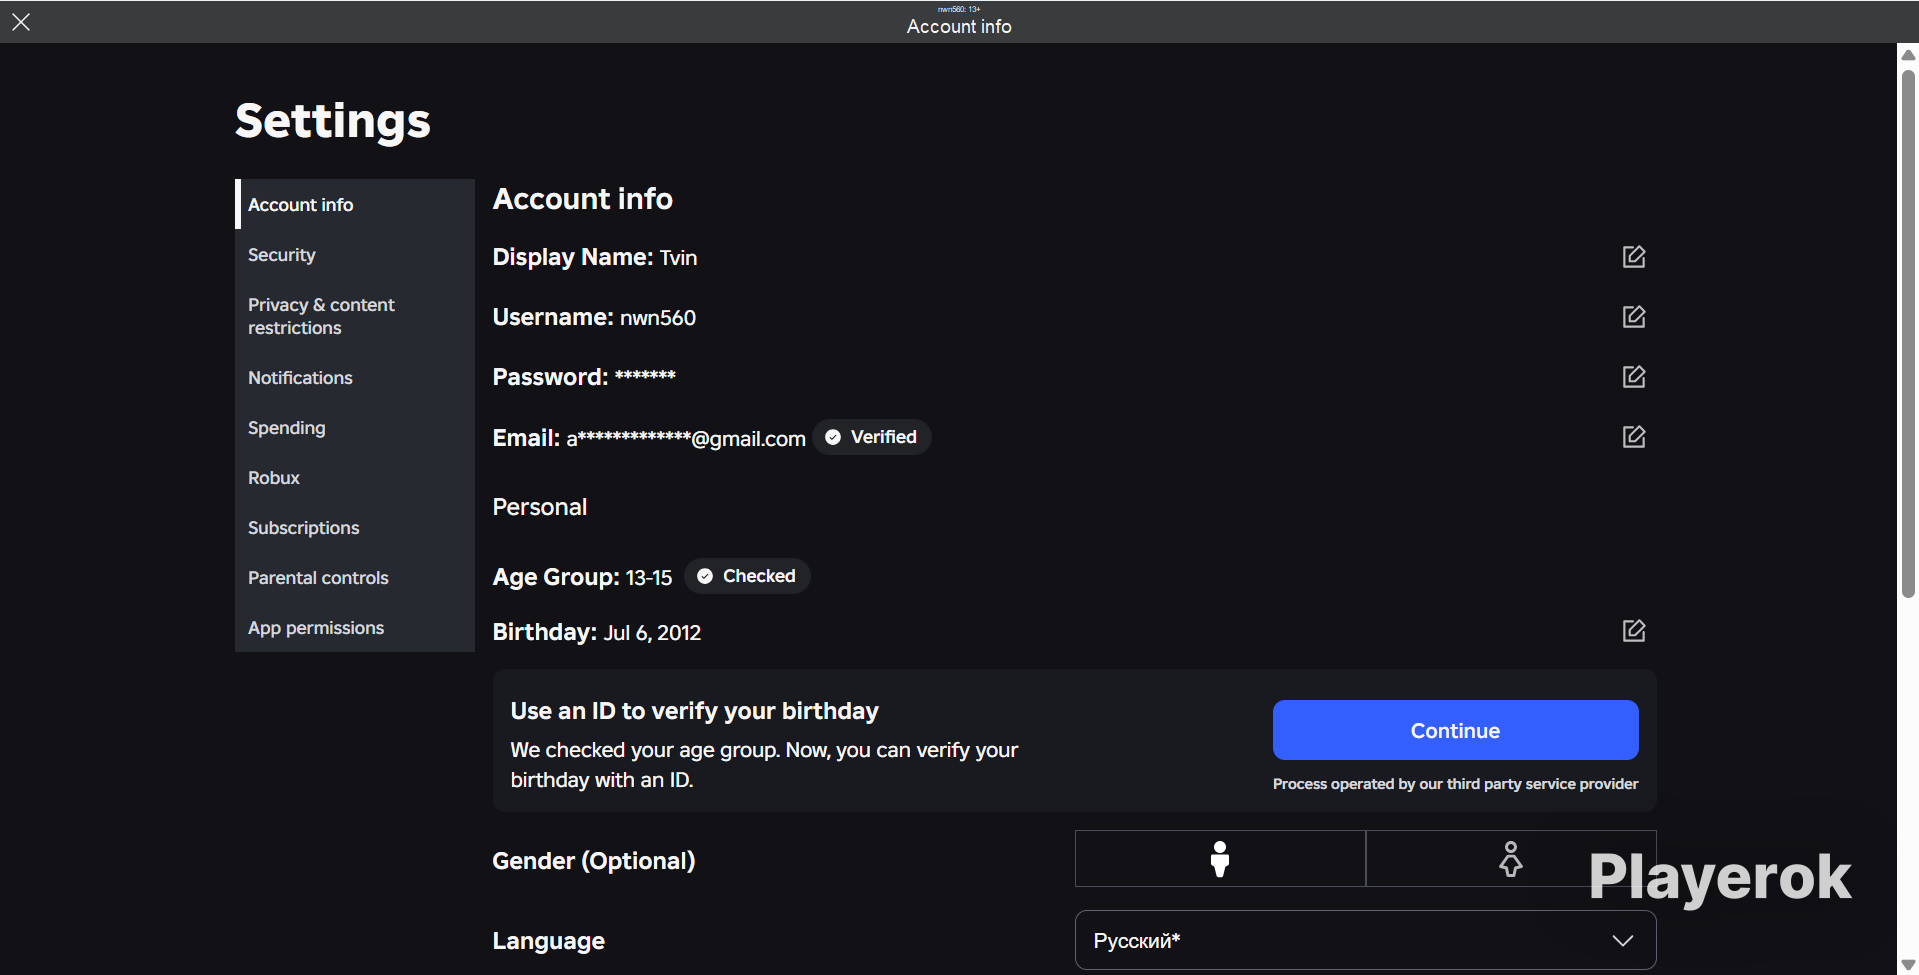Screen dimensions: 1919x975
Task: Open the Robux settings page
Action: point(355,478)
